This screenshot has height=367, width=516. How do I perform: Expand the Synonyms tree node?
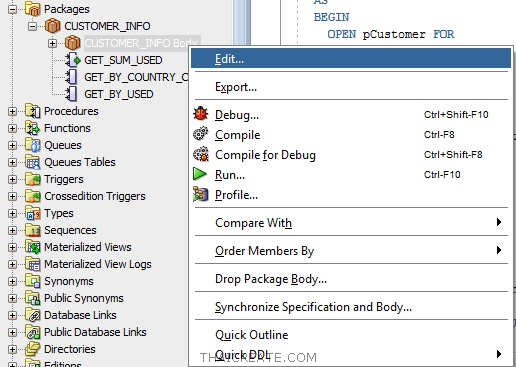(12, 281)
